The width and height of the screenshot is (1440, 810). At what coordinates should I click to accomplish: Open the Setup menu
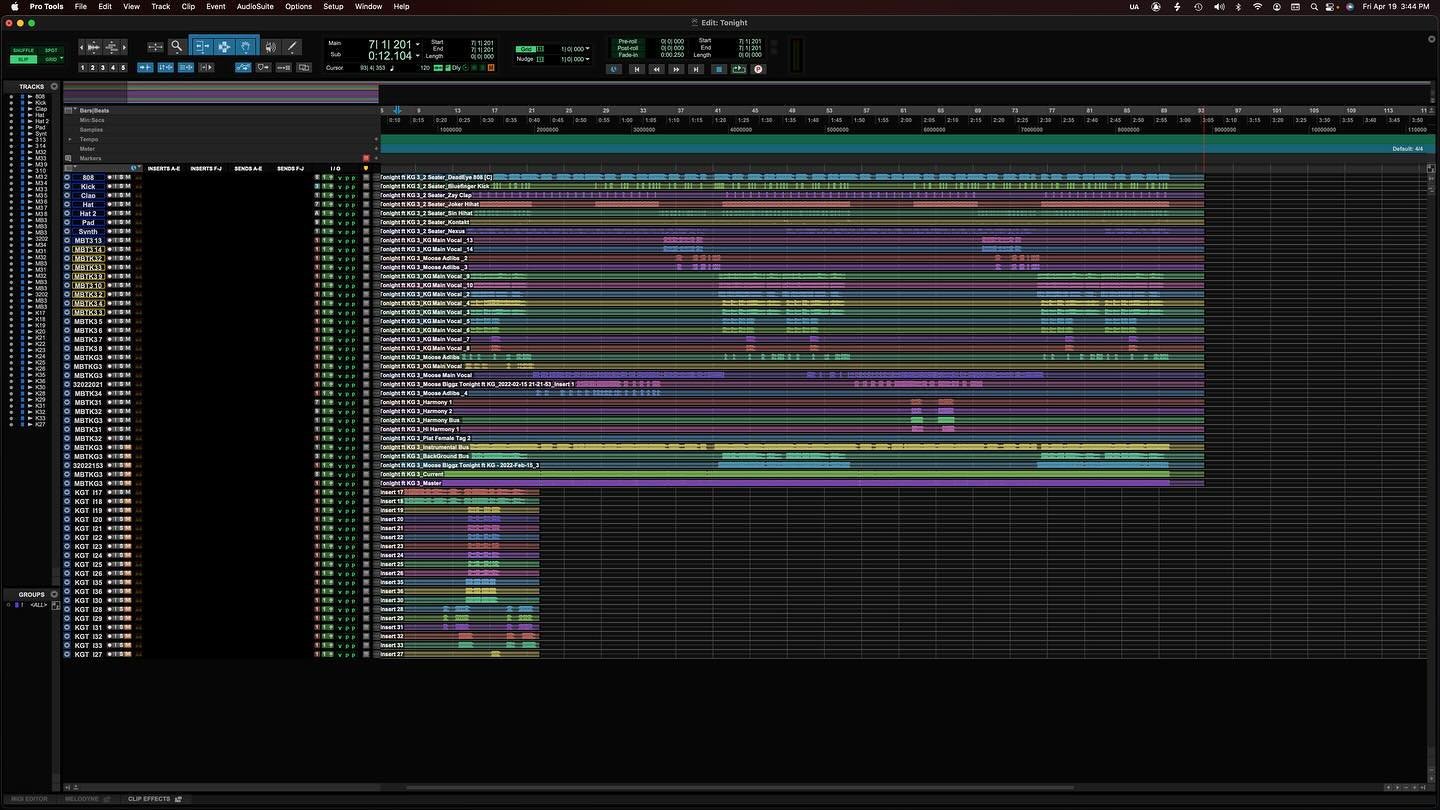point(333,6)
